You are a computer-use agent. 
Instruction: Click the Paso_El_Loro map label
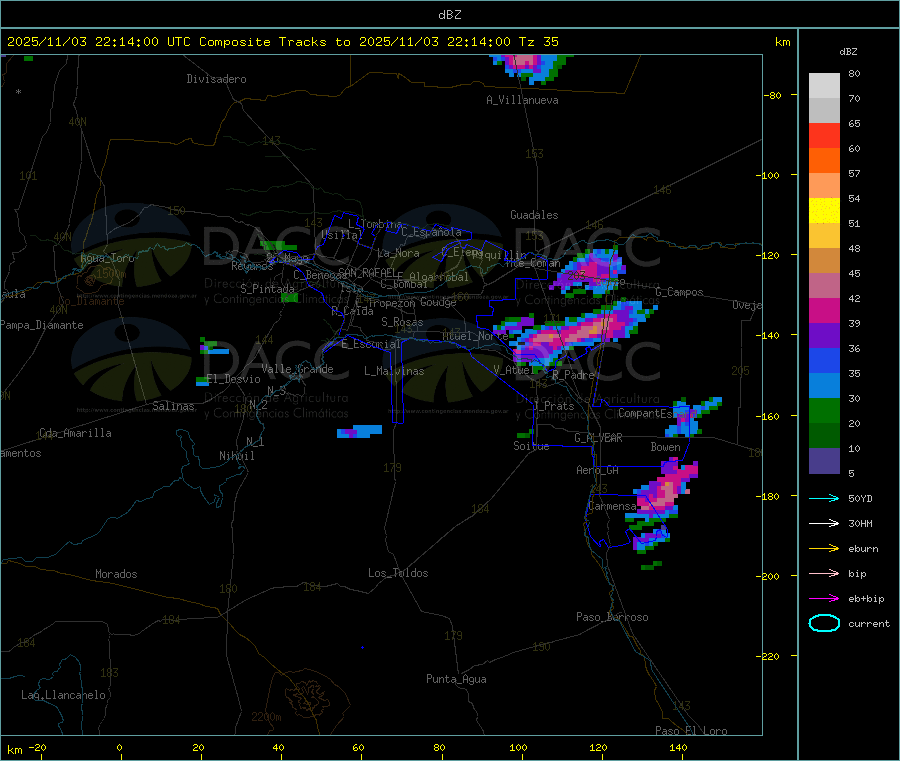click(x=691, y=731)
